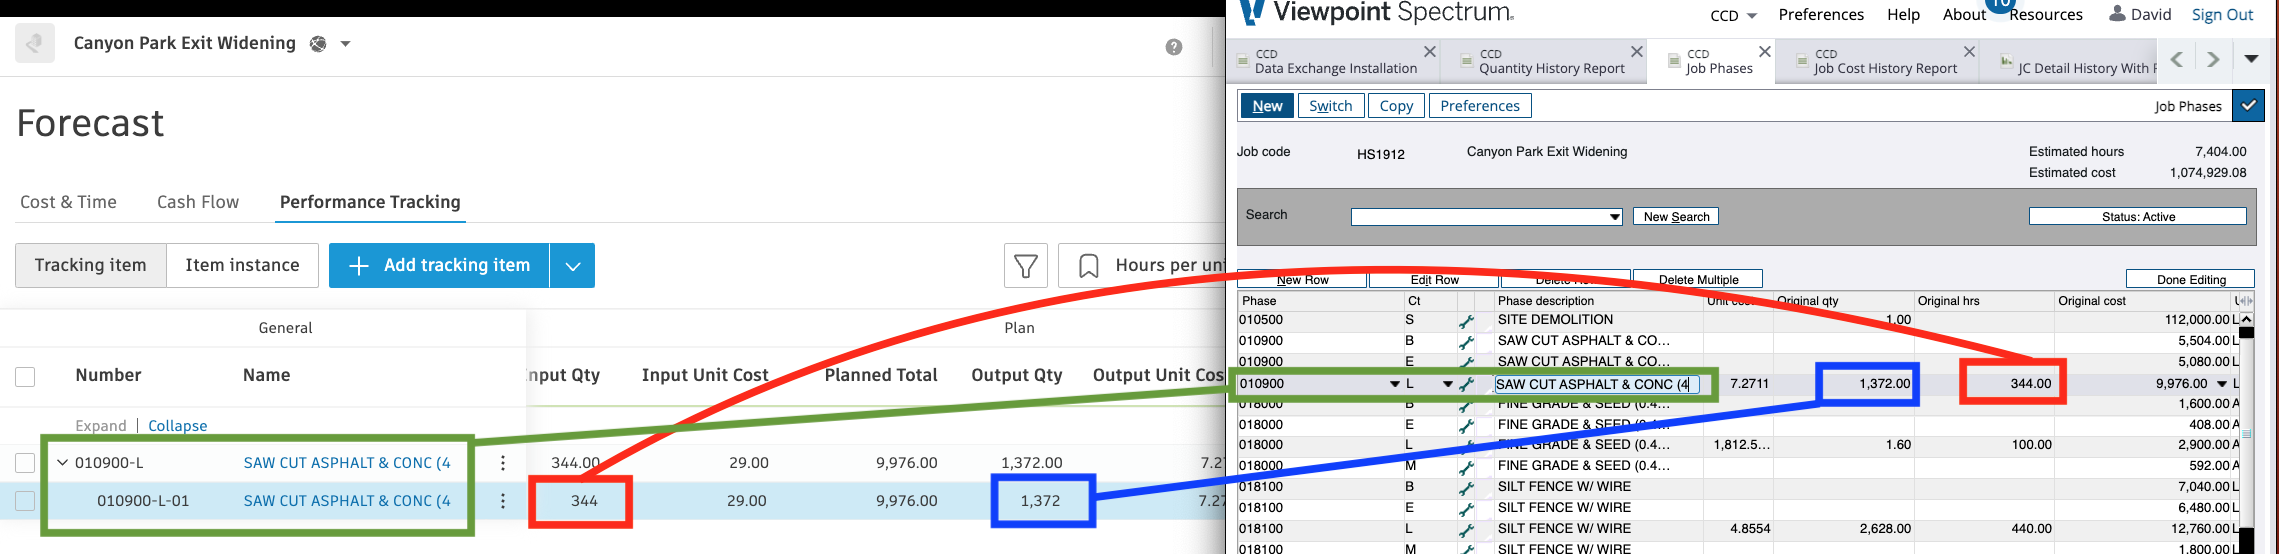Switch to Data Exchange Installation tab
The width and height of the screenshot is (2279, 554).
1335,61
